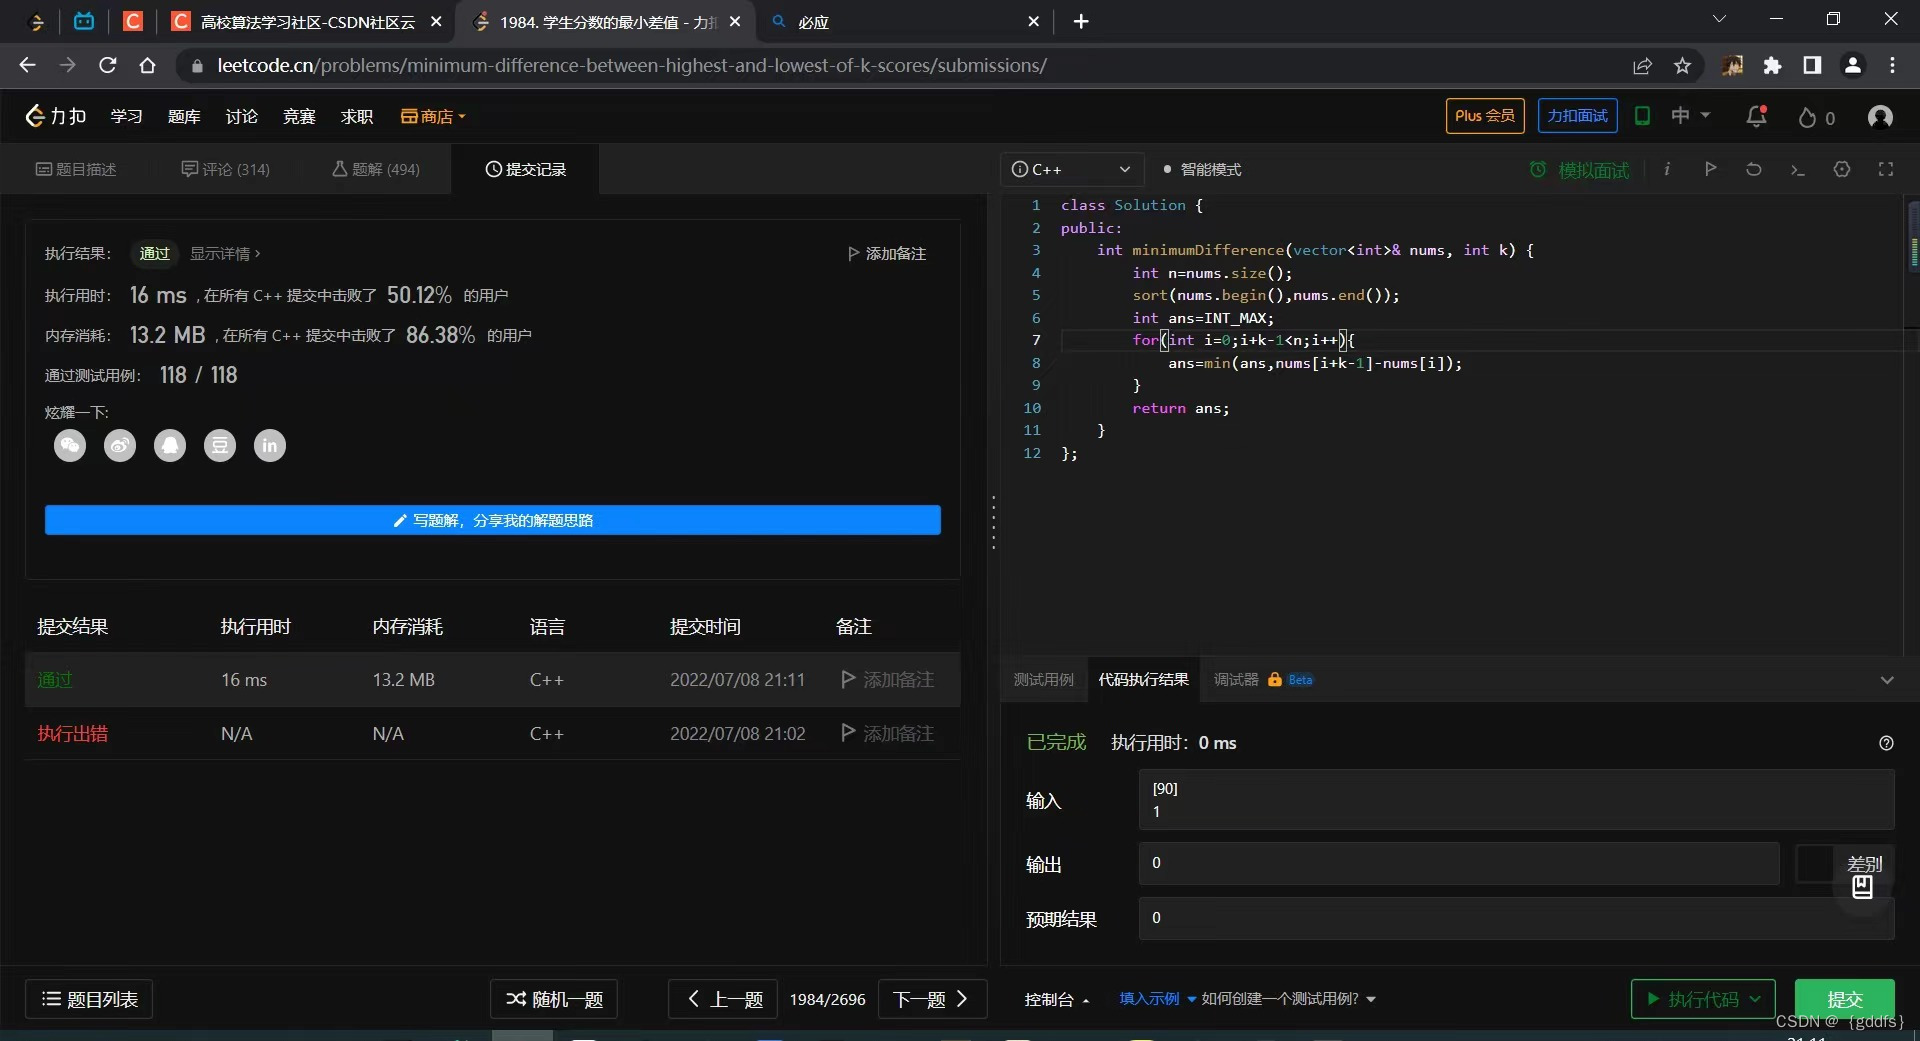Open the 调试器 Beta tab
This screenshot has width=1920, height=1041.
(x=1263, y=680)
